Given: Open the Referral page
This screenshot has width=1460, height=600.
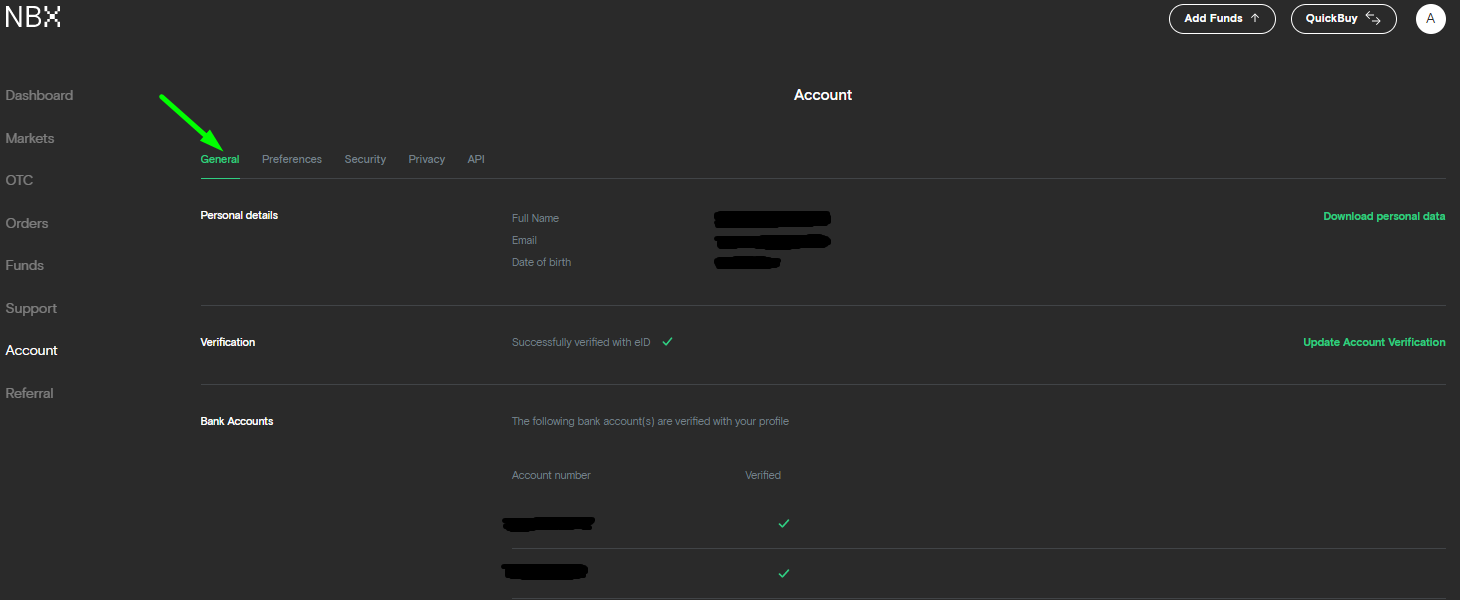Looking at the screenshot, I should (x=30, y=393).
